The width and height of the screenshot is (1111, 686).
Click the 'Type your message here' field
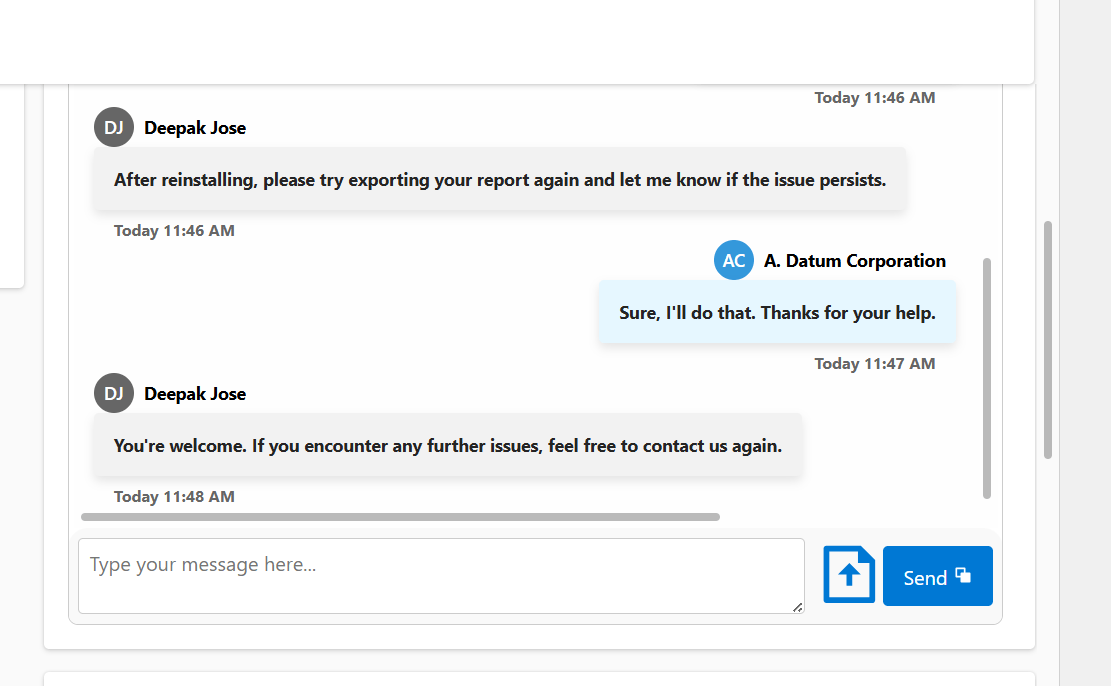point(440,575)
